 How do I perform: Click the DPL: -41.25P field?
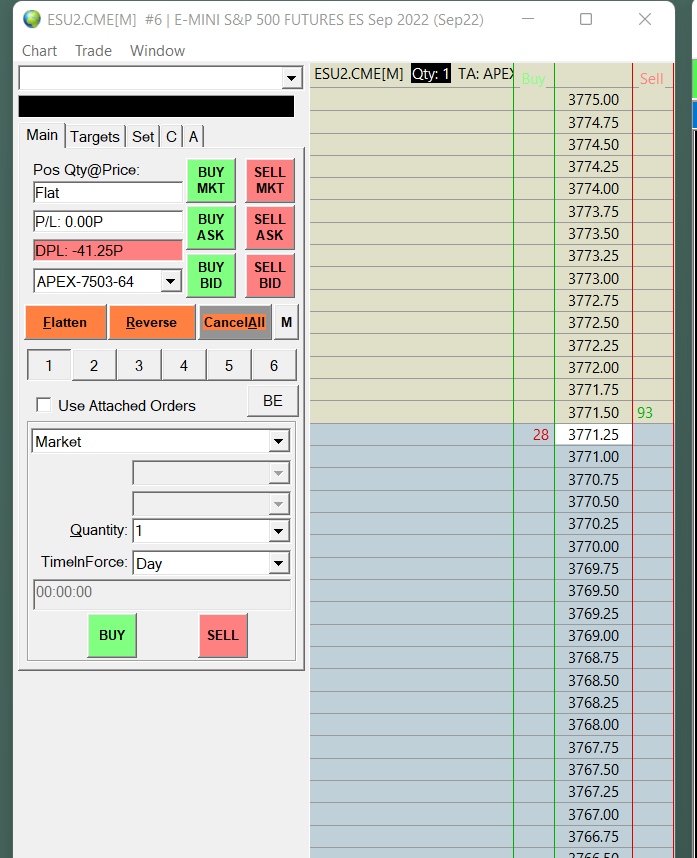point(108,251)
